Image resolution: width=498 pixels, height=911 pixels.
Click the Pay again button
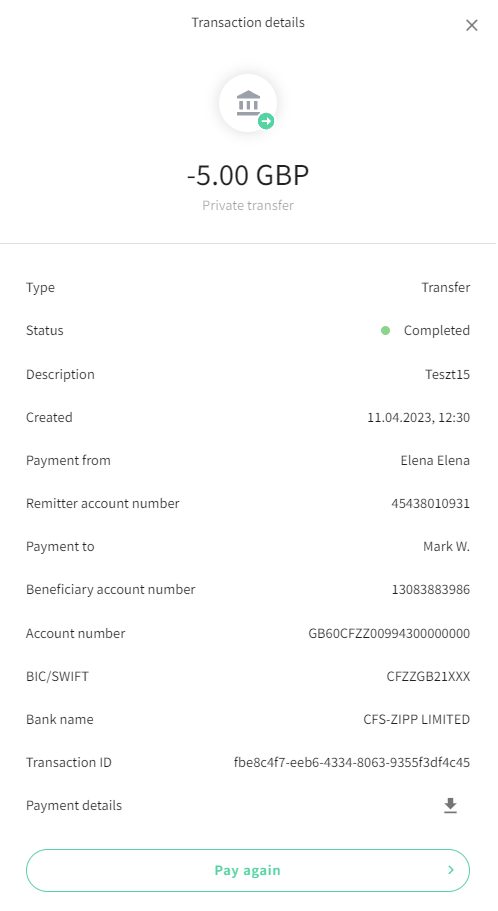tap(248, 870)
